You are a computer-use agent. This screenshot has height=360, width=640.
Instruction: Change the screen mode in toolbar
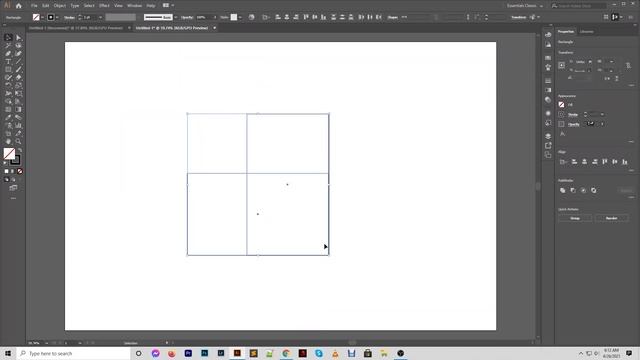(x=13, y=188)
